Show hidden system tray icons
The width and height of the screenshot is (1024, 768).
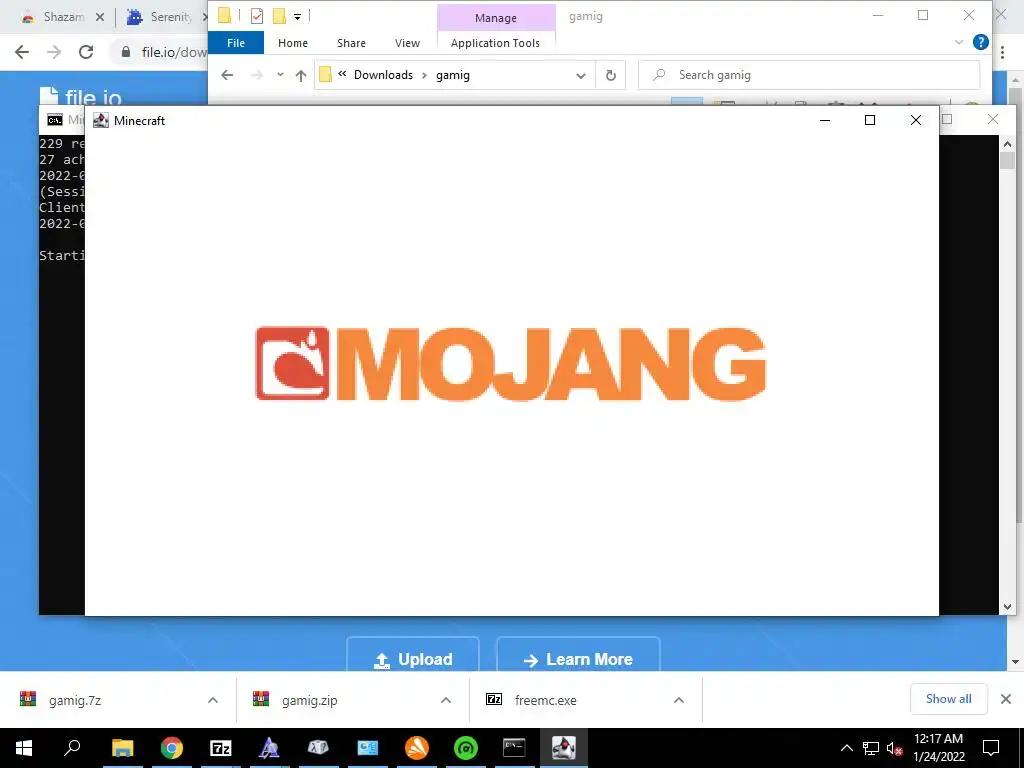click(846, 748)
